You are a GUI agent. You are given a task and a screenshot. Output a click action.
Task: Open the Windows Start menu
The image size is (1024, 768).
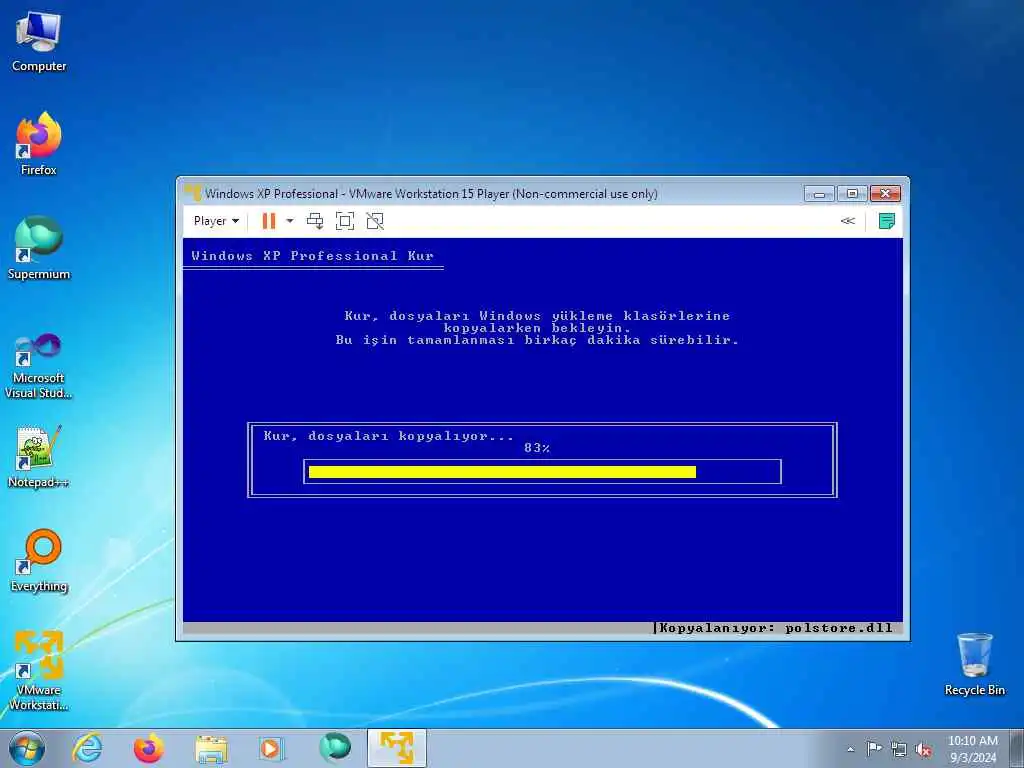tap(27, 748)
